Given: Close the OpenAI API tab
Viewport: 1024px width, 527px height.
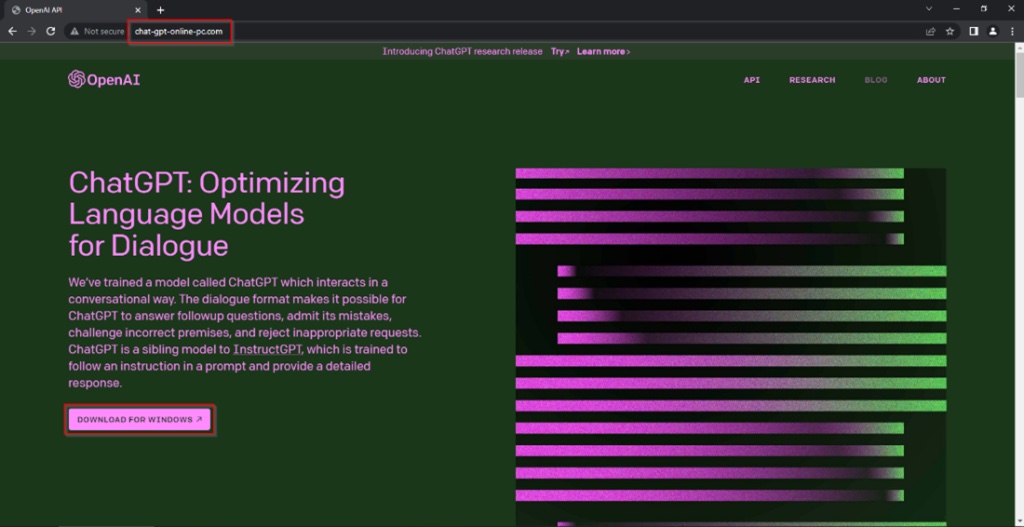Looking at the screenshot, I should point(138,10).
